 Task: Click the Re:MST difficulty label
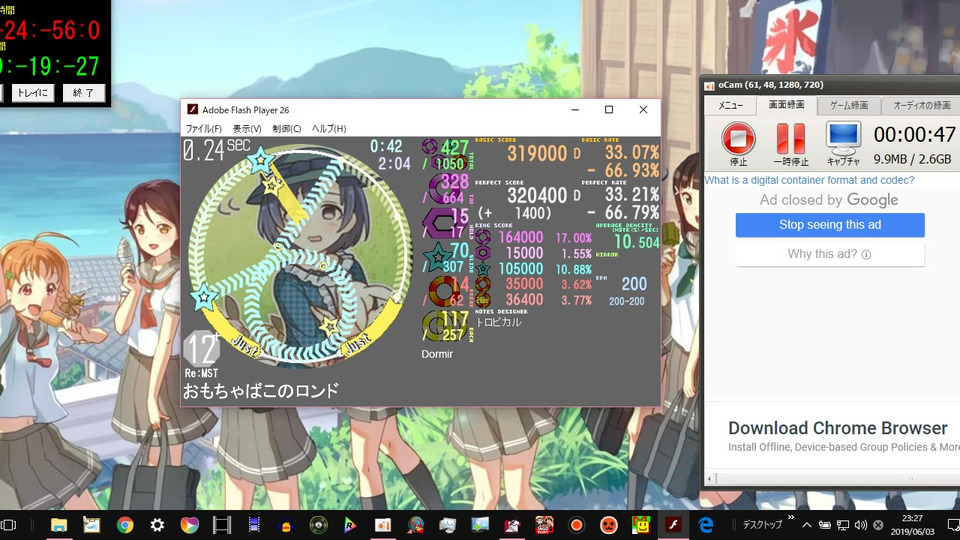tap(201, 373)
